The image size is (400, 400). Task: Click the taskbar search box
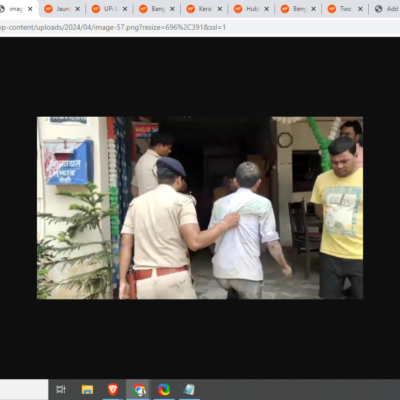tap(24, 389)
